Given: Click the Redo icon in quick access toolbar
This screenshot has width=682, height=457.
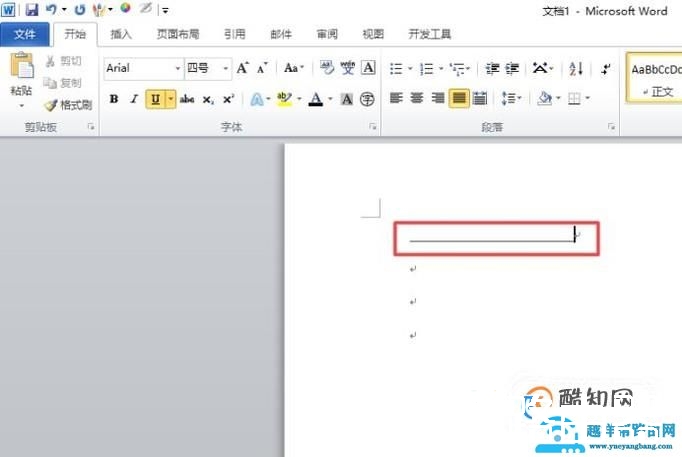Looking at the screenshot, I should tap(80, 10).
